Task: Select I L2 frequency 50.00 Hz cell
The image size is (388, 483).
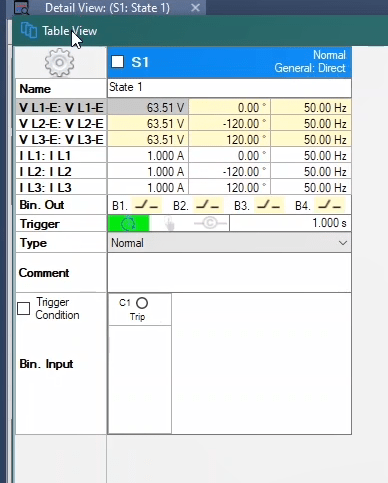Action: [311, 171]
